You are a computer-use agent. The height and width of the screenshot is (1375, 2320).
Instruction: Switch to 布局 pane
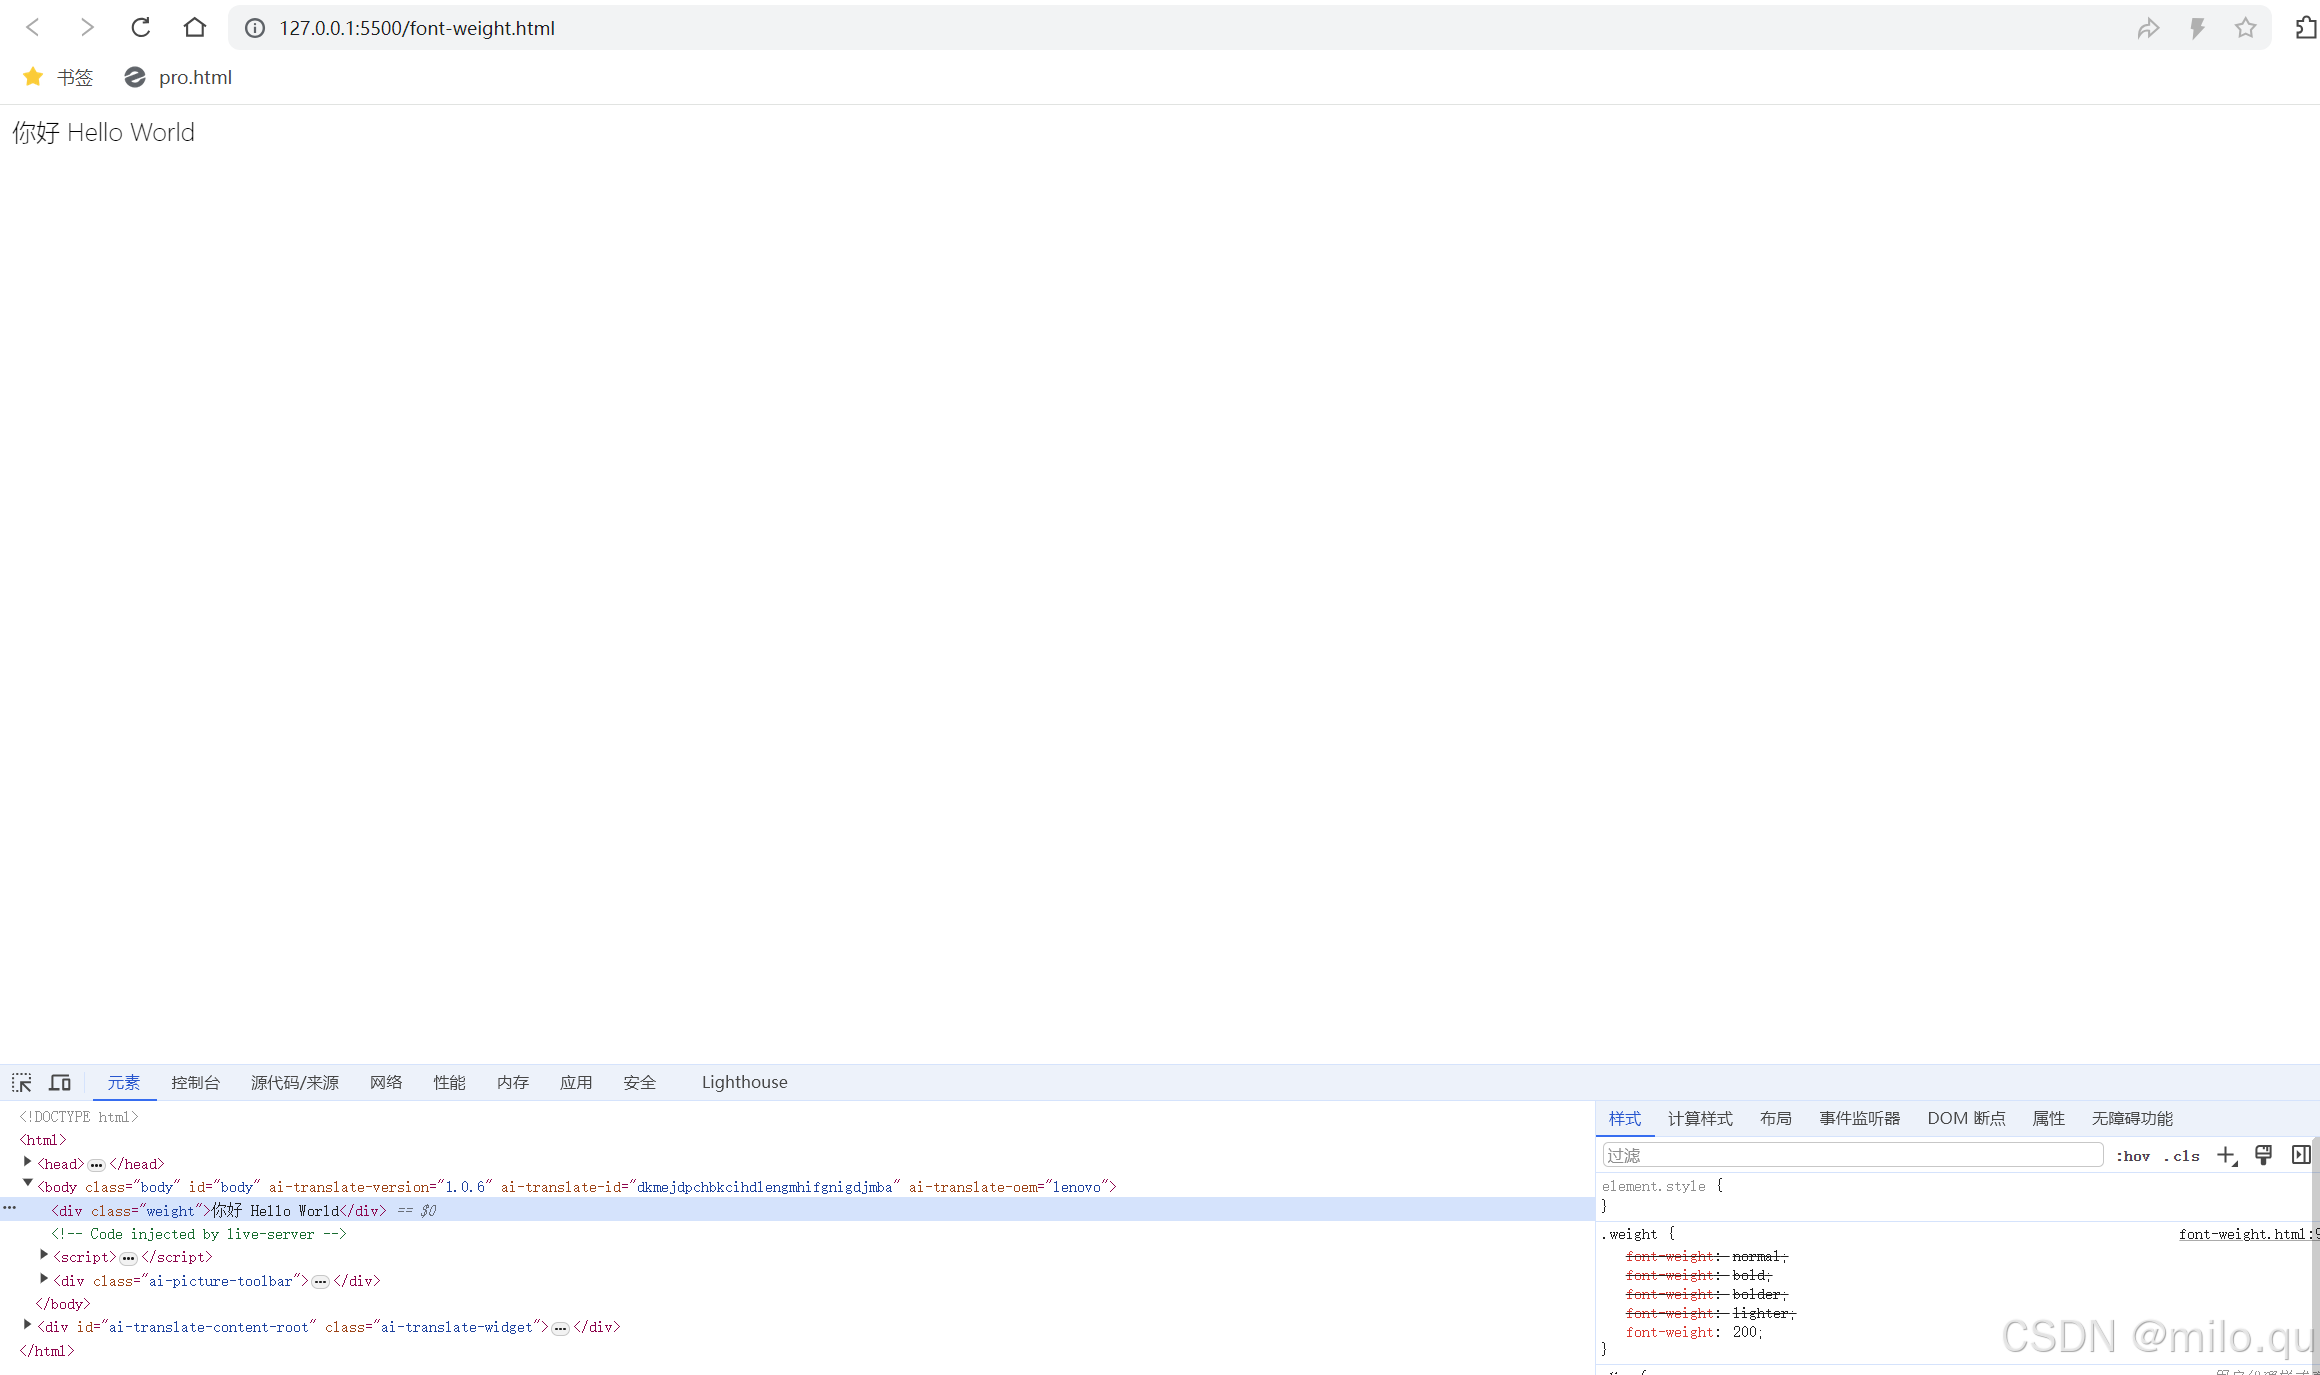click(1776, 1118)
